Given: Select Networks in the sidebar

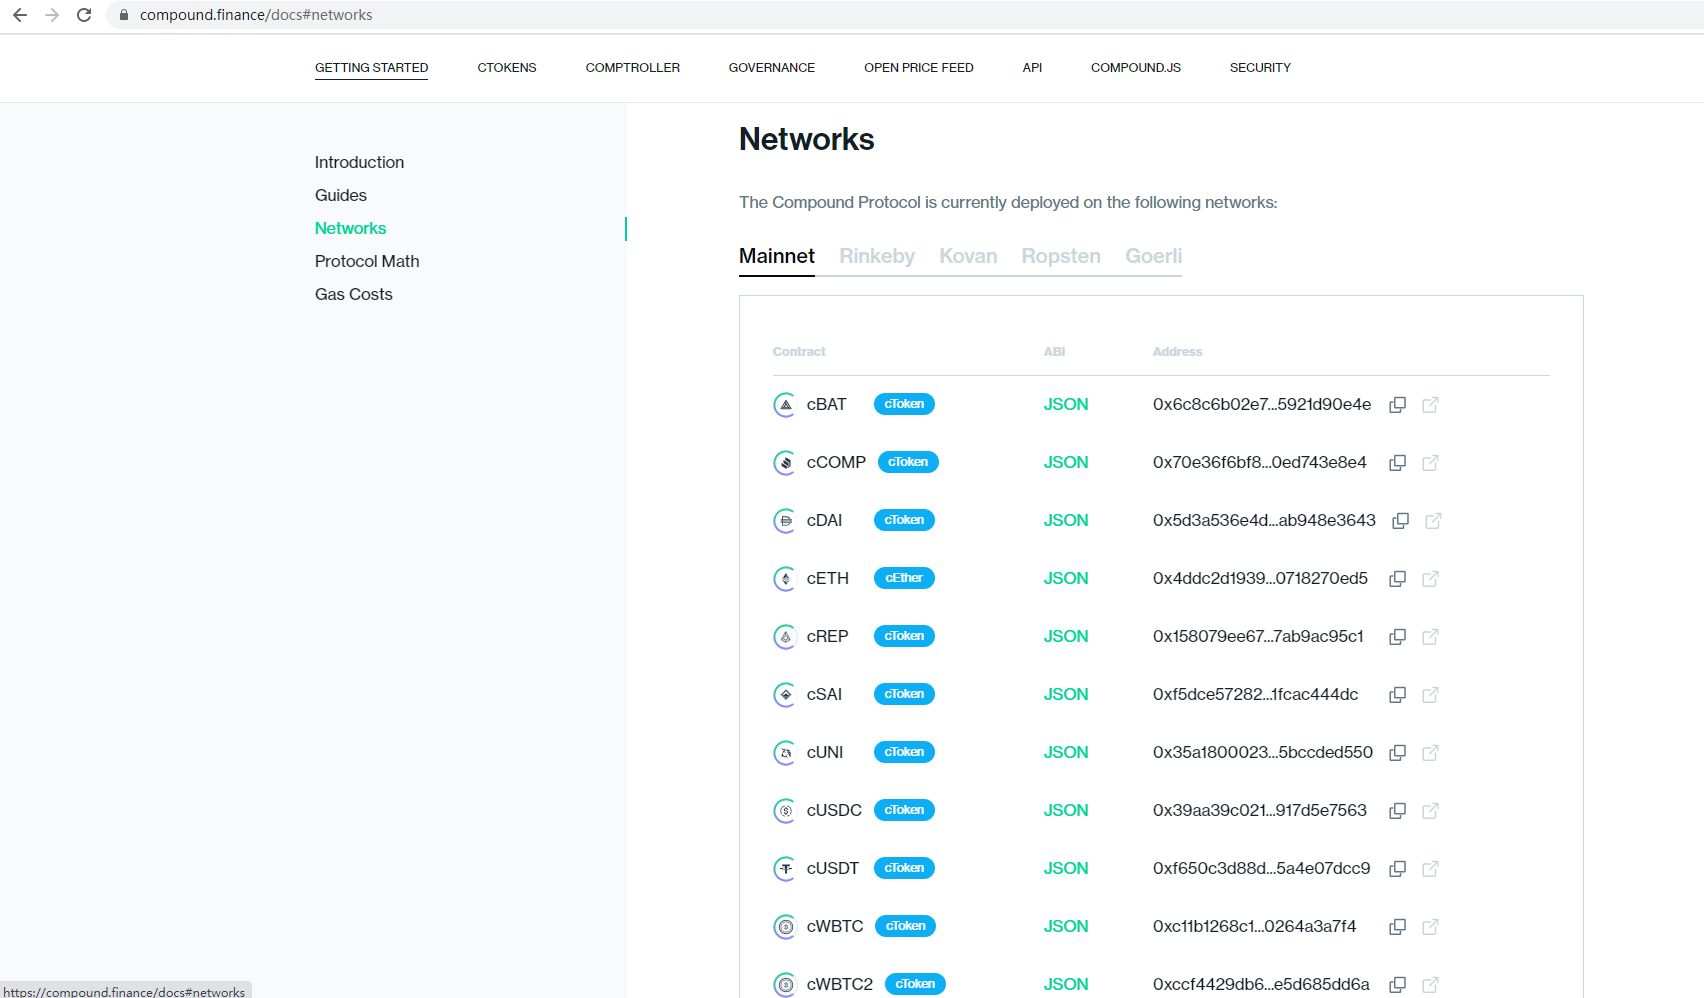Looking at the screenshot, I should coord(351,228).
